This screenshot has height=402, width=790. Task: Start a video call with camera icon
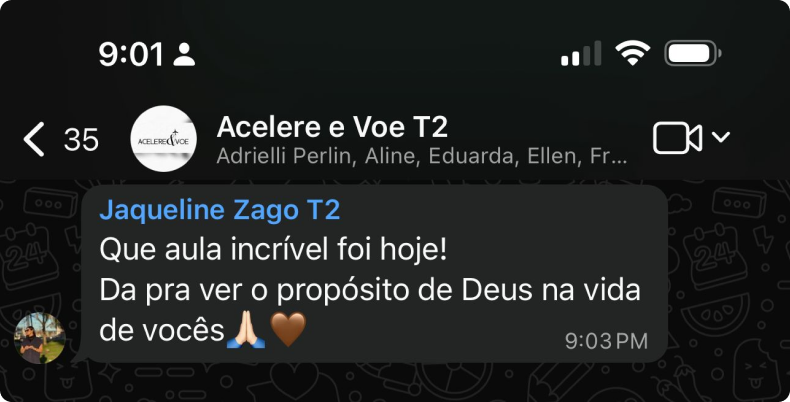[677, 138]
